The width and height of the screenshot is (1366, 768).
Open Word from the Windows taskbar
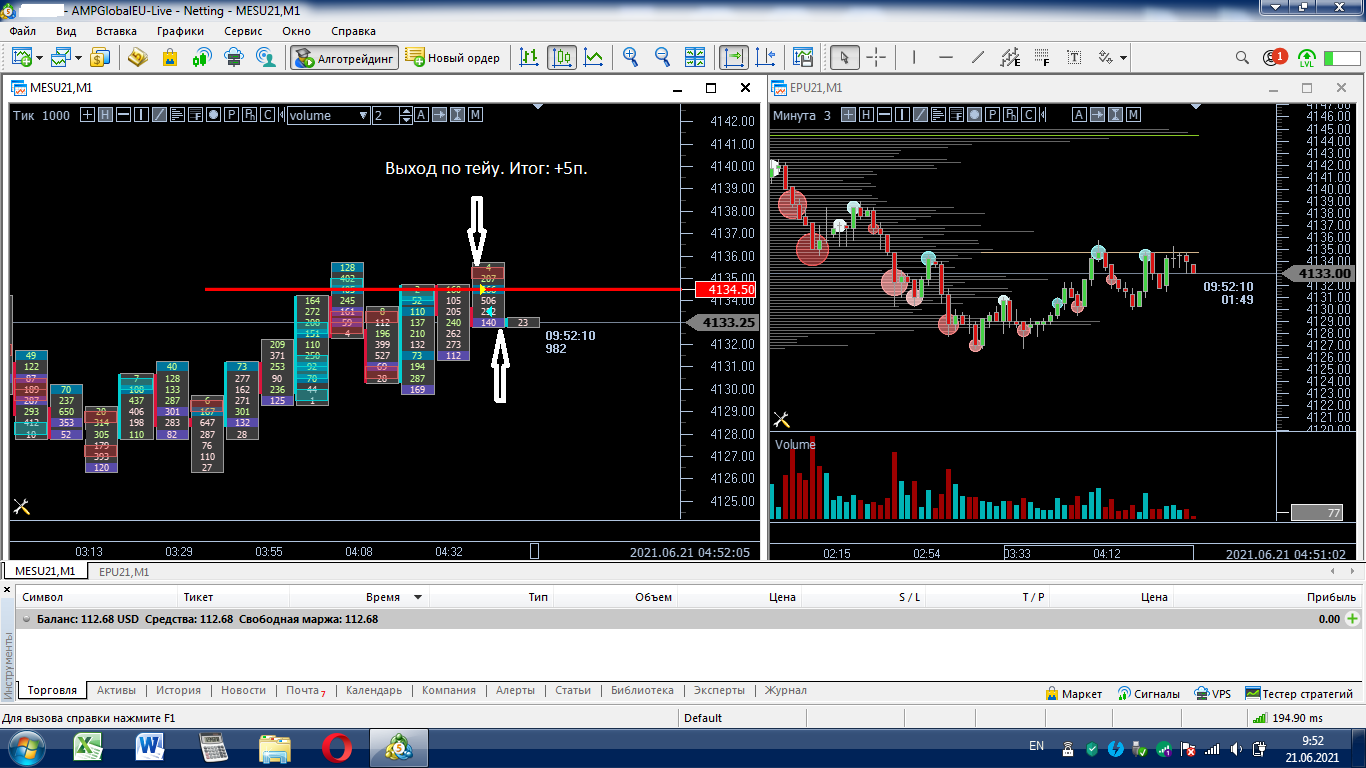pyautogui.click(x=152, y=747)
